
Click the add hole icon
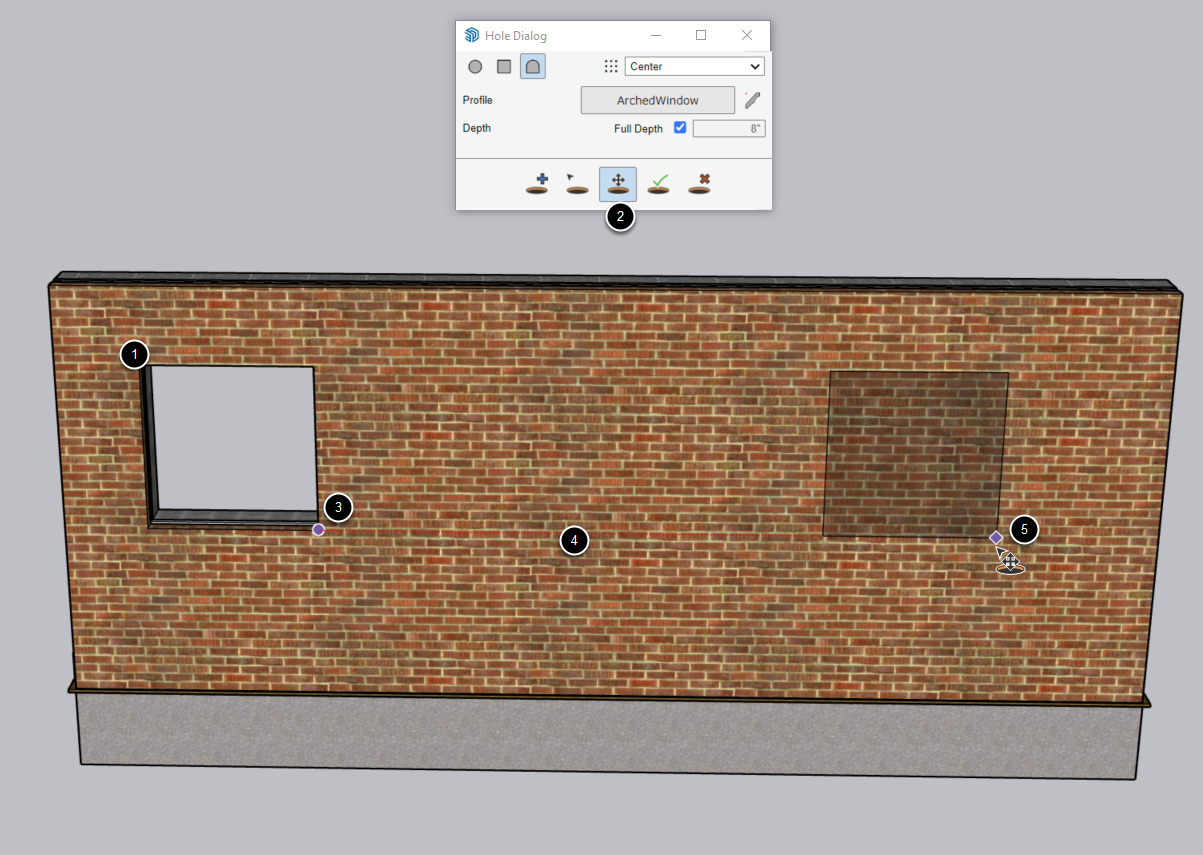pyautogui.click(x=537, y=184)
